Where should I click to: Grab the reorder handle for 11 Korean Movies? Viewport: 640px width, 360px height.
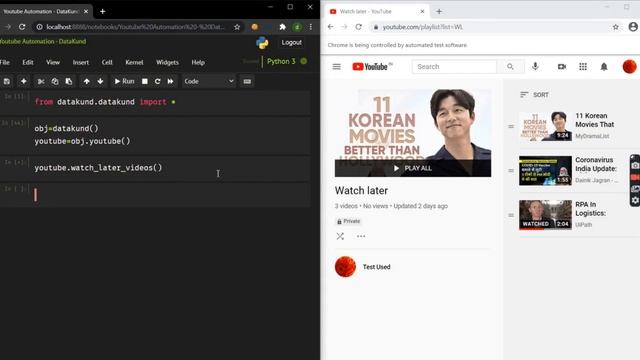pyautogui.click(x=511, y=127)
